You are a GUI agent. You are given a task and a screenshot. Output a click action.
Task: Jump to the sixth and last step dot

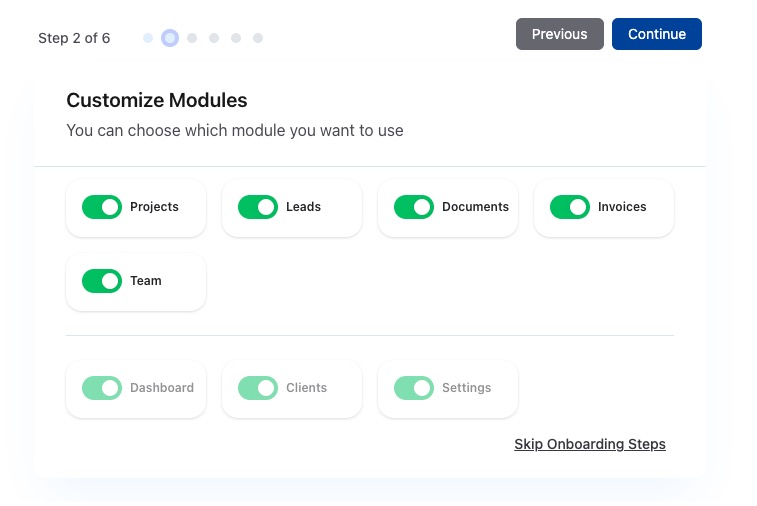[258, 38]
